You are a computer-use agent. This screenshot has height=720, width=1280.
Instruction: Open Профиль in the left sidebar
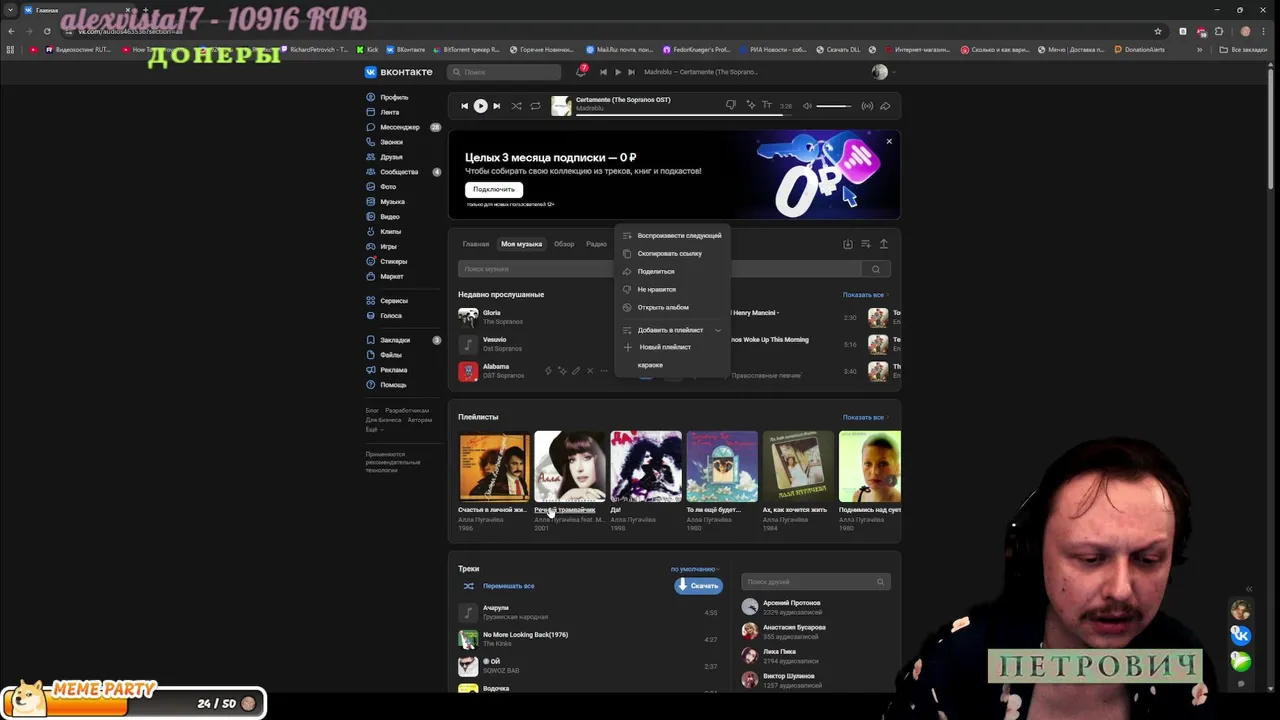tap(394, 97)
